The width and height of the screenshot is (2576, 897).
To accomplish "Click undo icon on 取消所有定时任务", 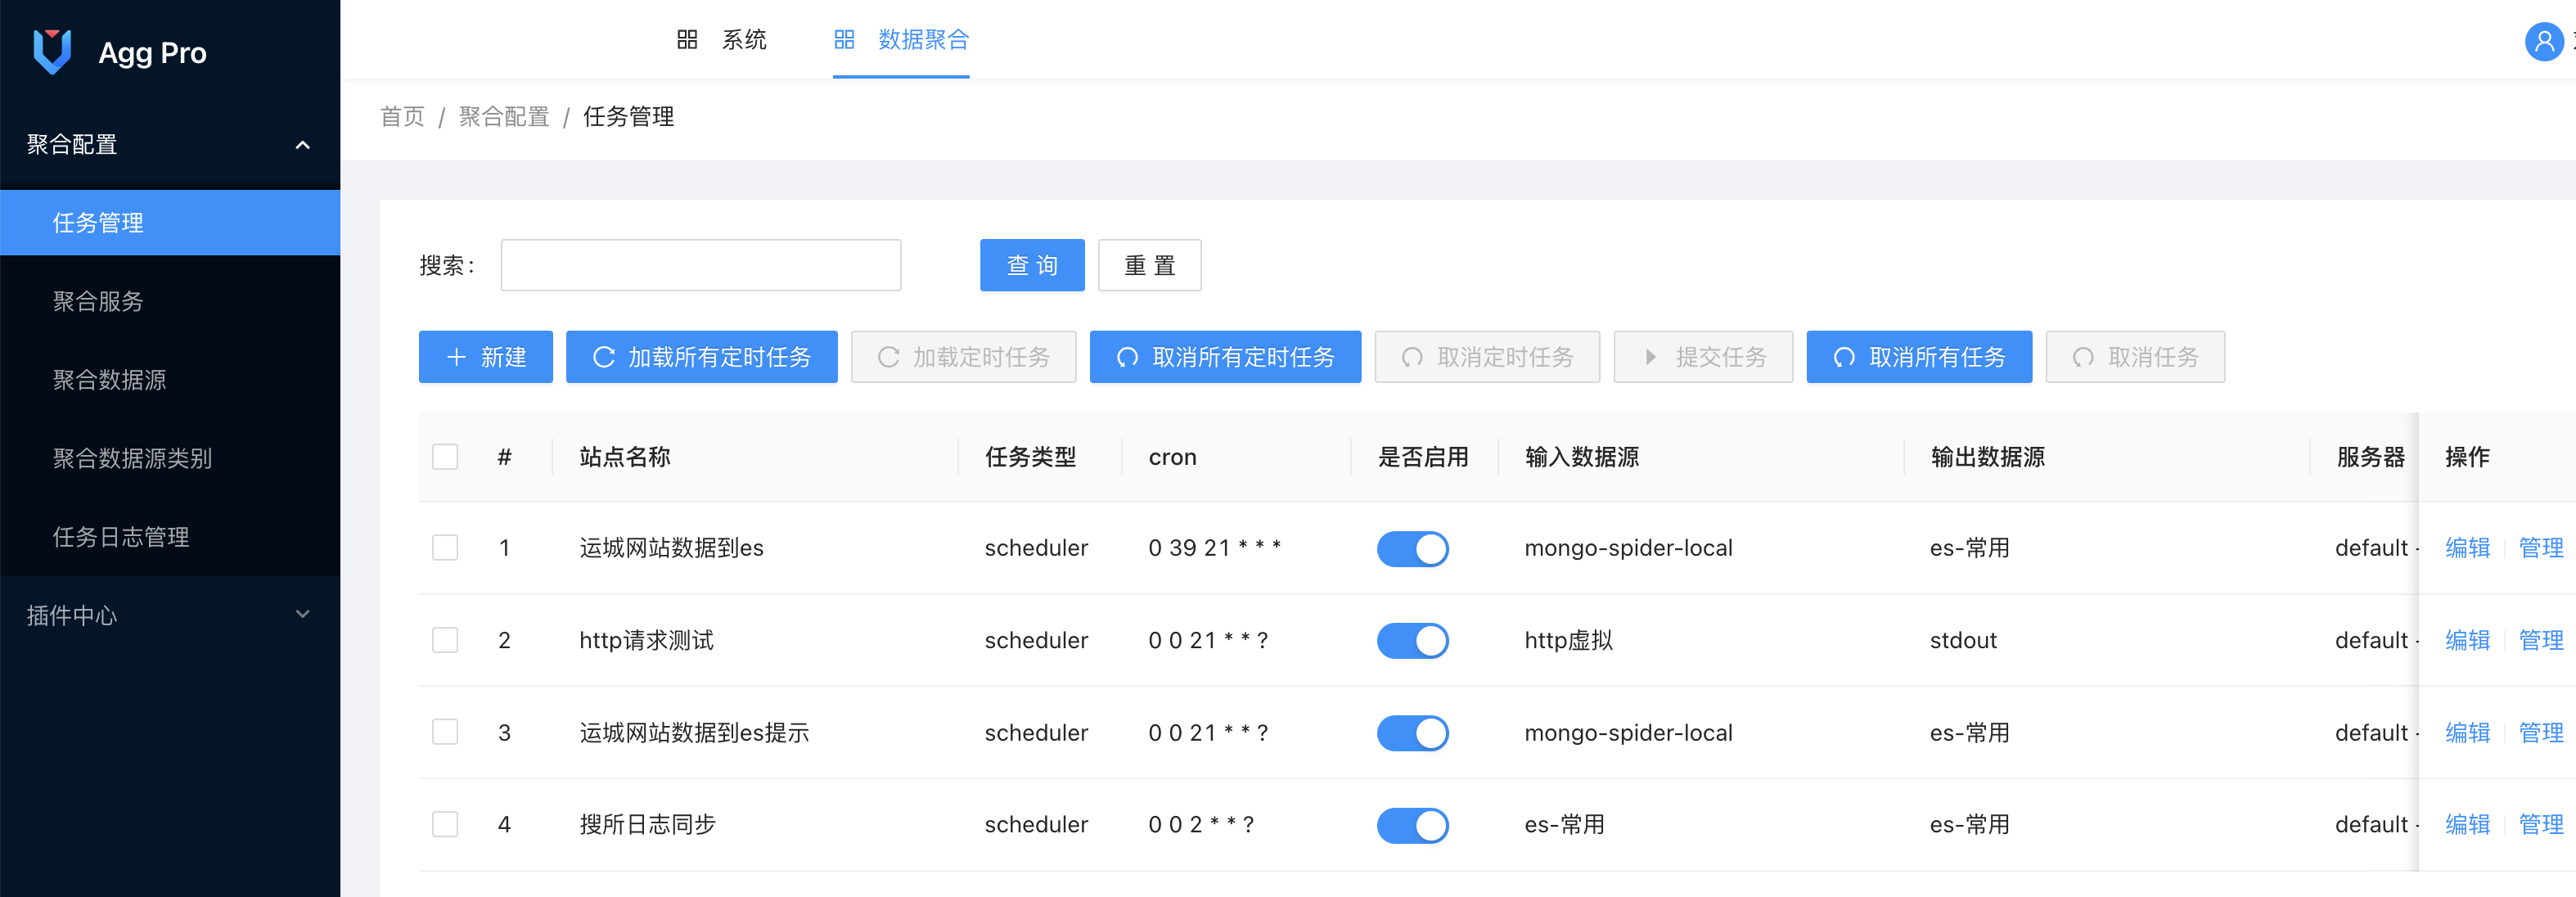I will tap(1128, 357).
